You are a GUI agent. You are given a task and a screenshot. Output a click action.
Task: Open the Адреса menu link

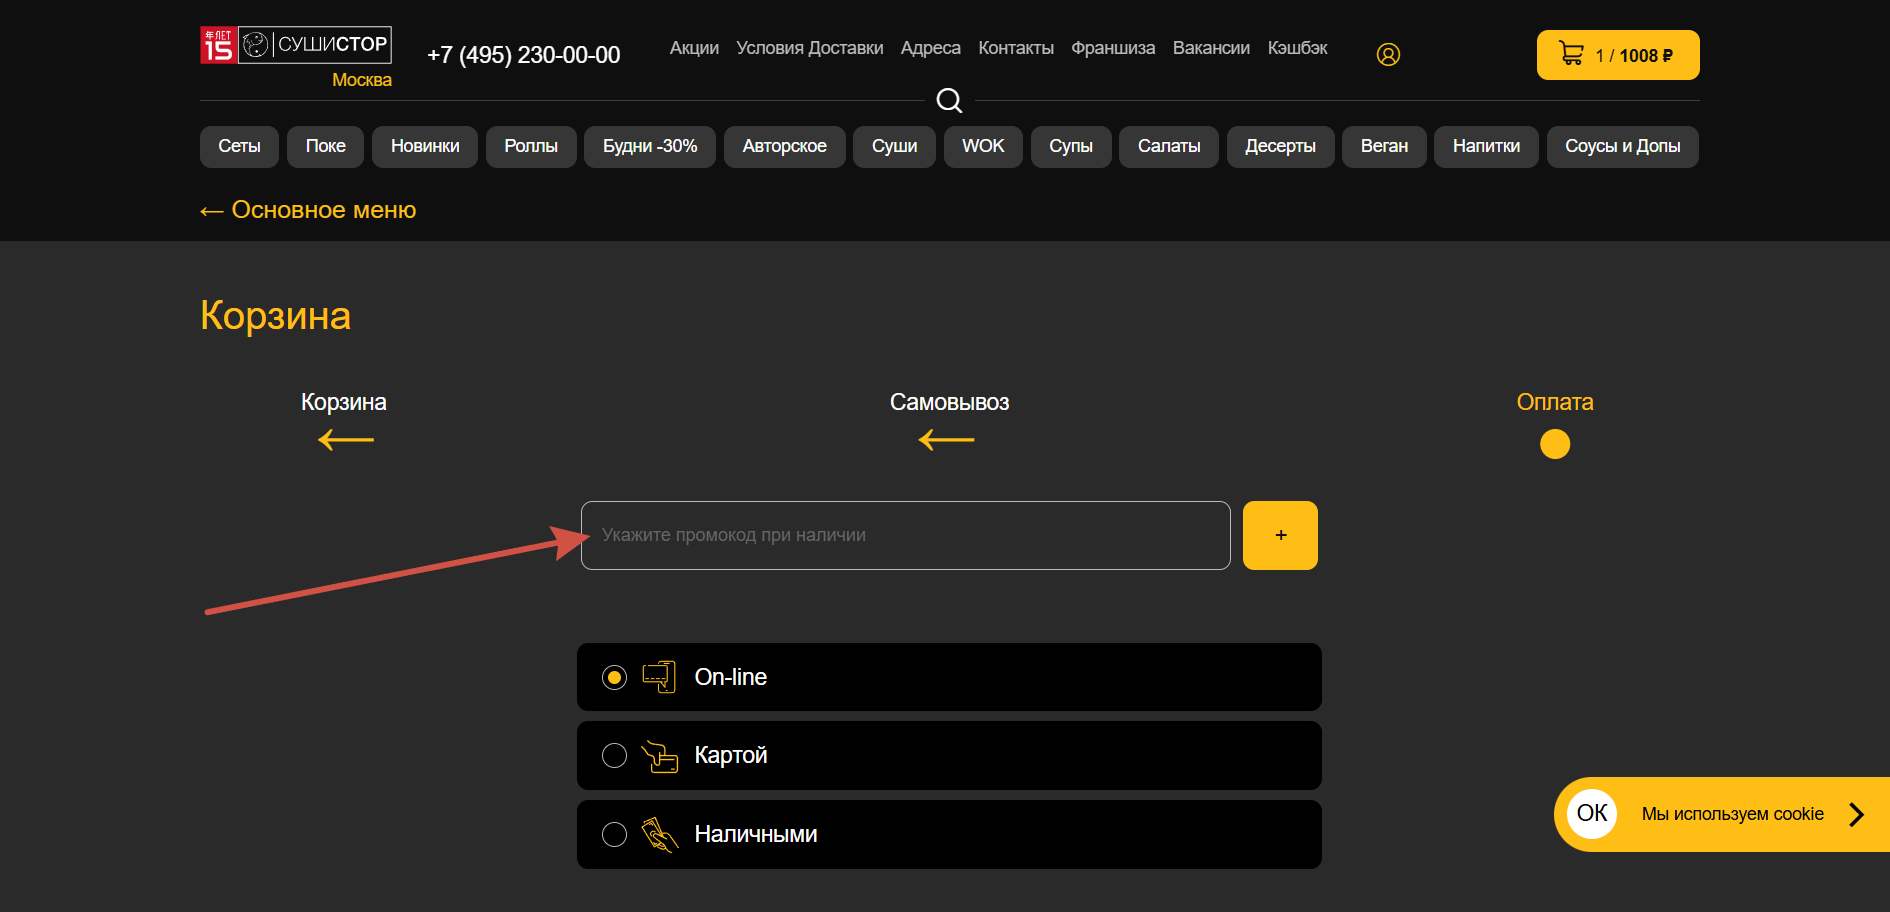click(931, 48)
